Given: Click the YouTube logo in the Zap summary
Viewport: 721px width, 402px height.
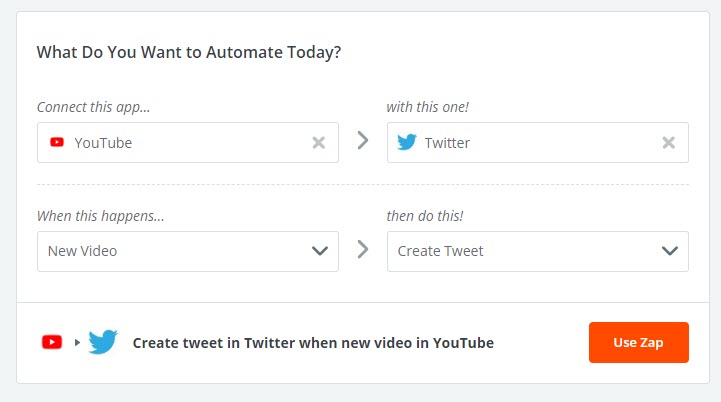Looking at the screenshot, I should pos(53,342).
